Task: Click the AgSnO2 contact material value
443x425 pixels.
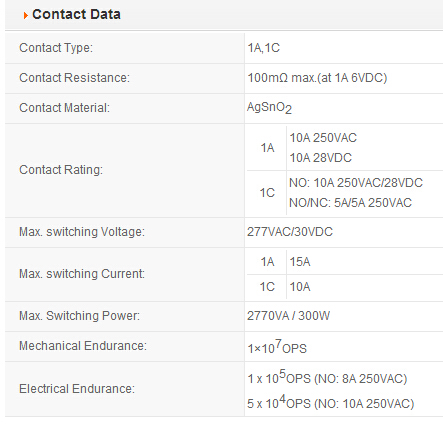Action: 269,108
